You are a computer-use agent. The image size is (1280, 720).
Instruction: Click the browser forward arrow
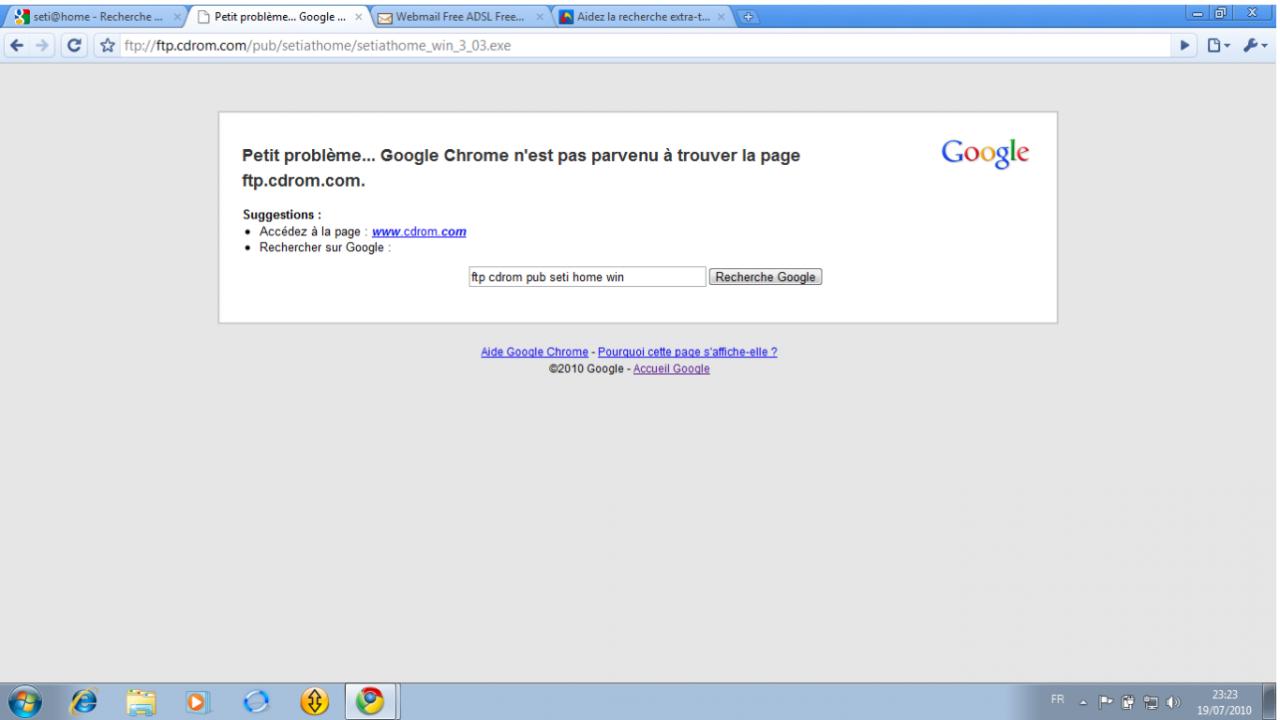tap(43, 46)
